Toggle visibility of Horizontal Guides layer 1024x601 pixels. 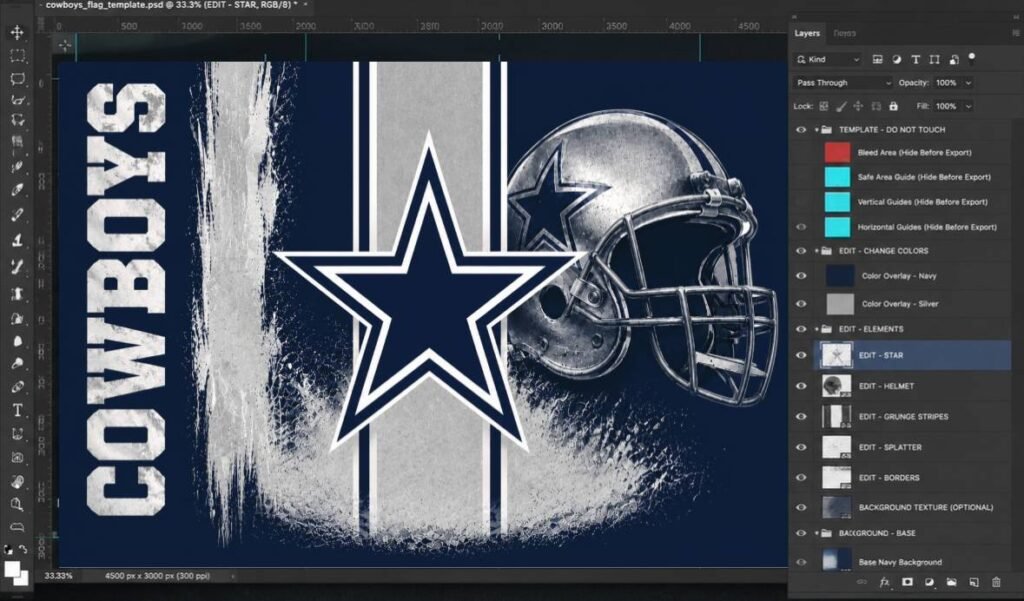(801, 227)
